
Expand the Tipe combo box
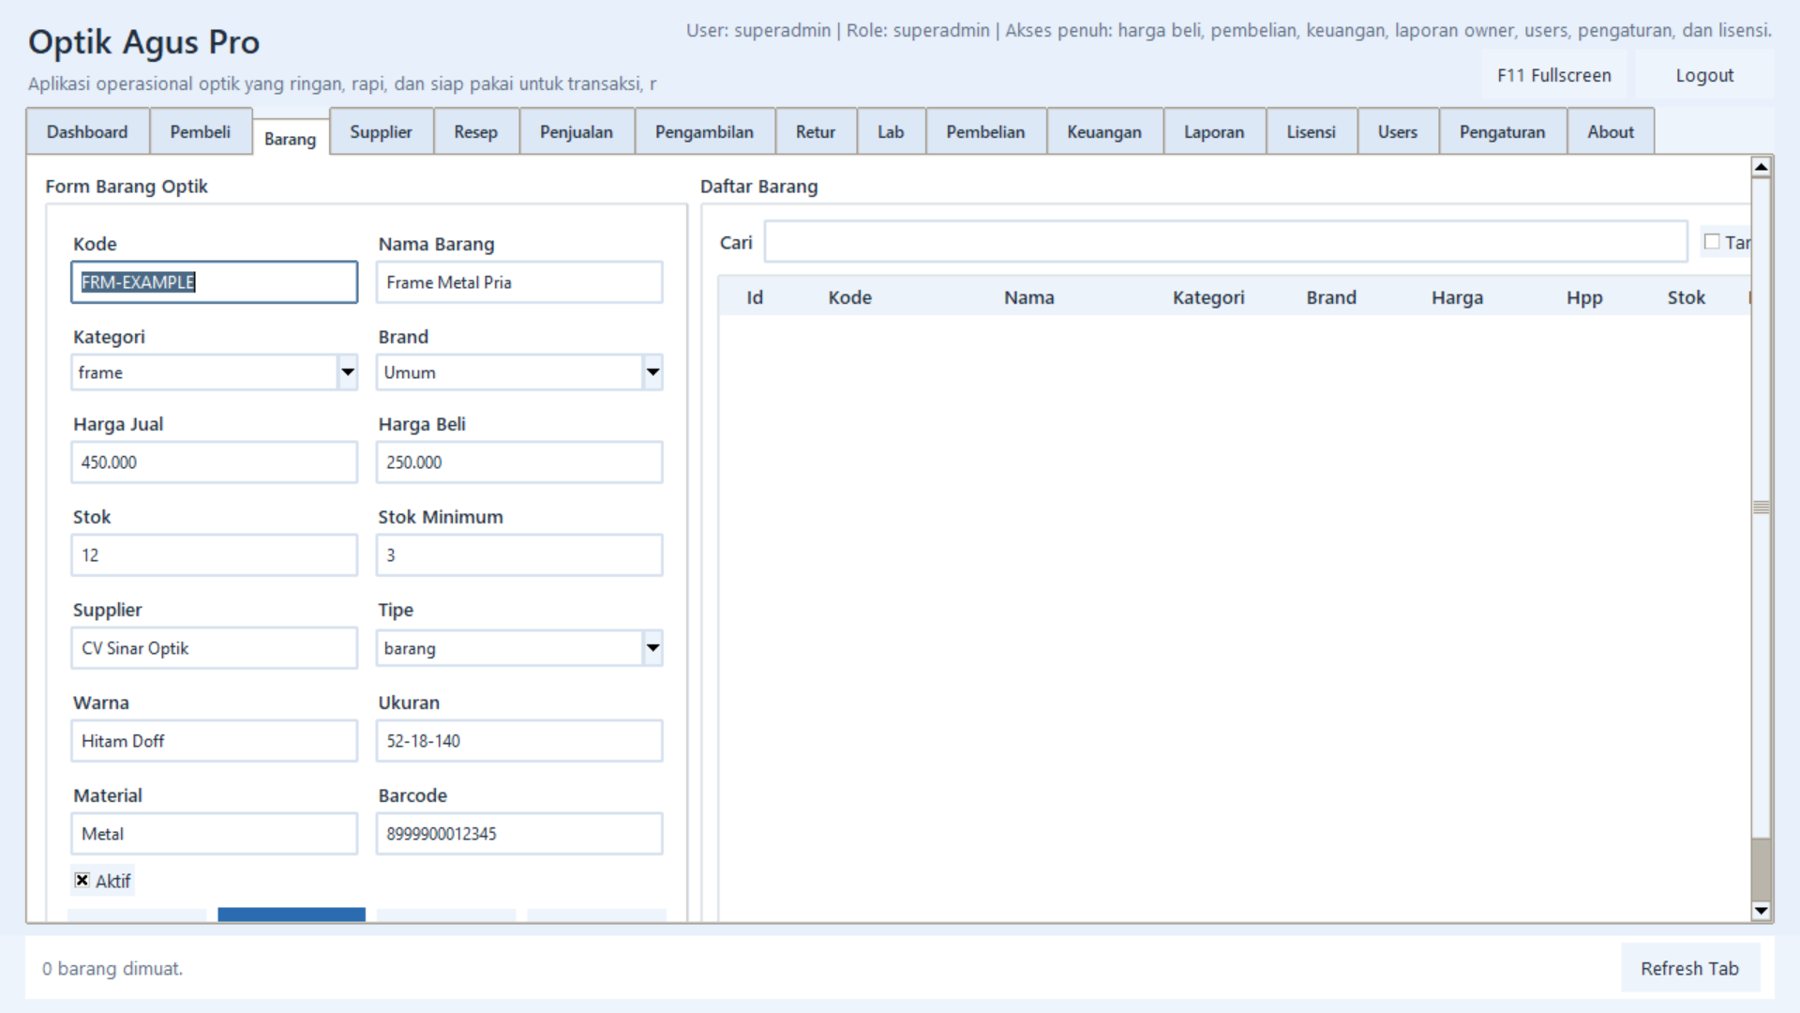pyautogui.click(x=652, y=648)
